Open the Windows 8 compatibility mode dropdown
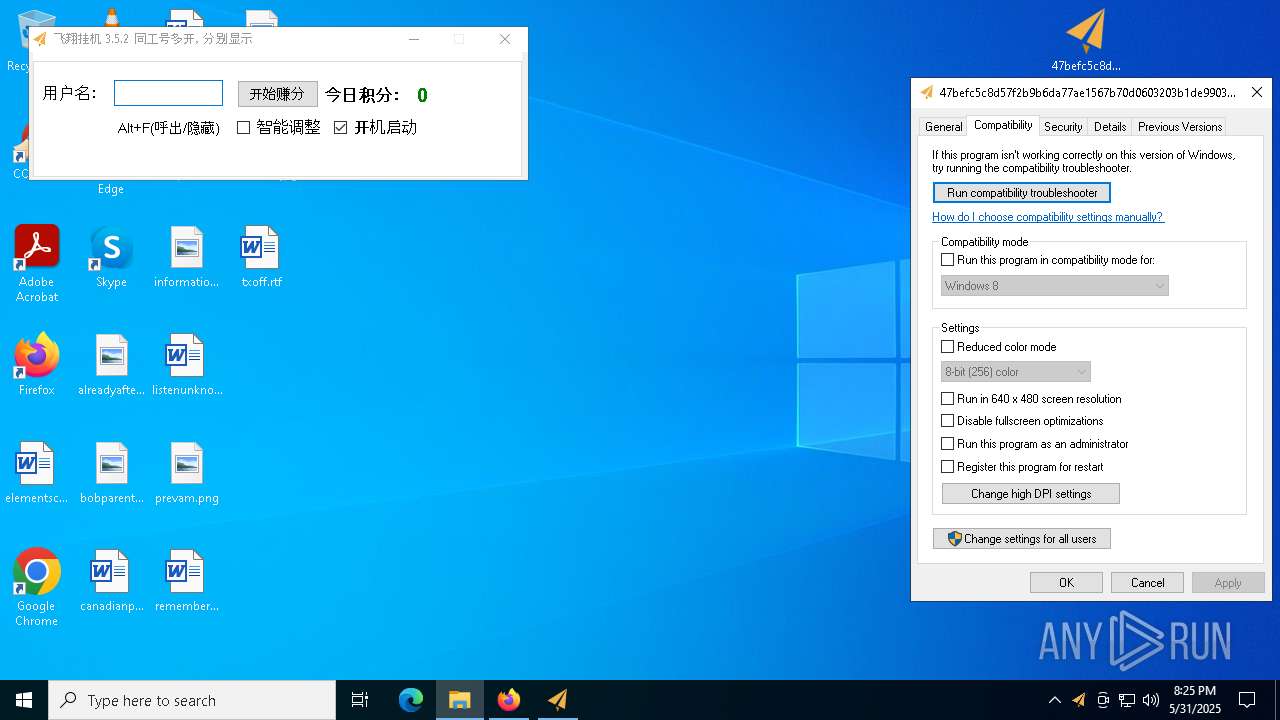This screenshot has height=720, width=1280. (1055, 286)
